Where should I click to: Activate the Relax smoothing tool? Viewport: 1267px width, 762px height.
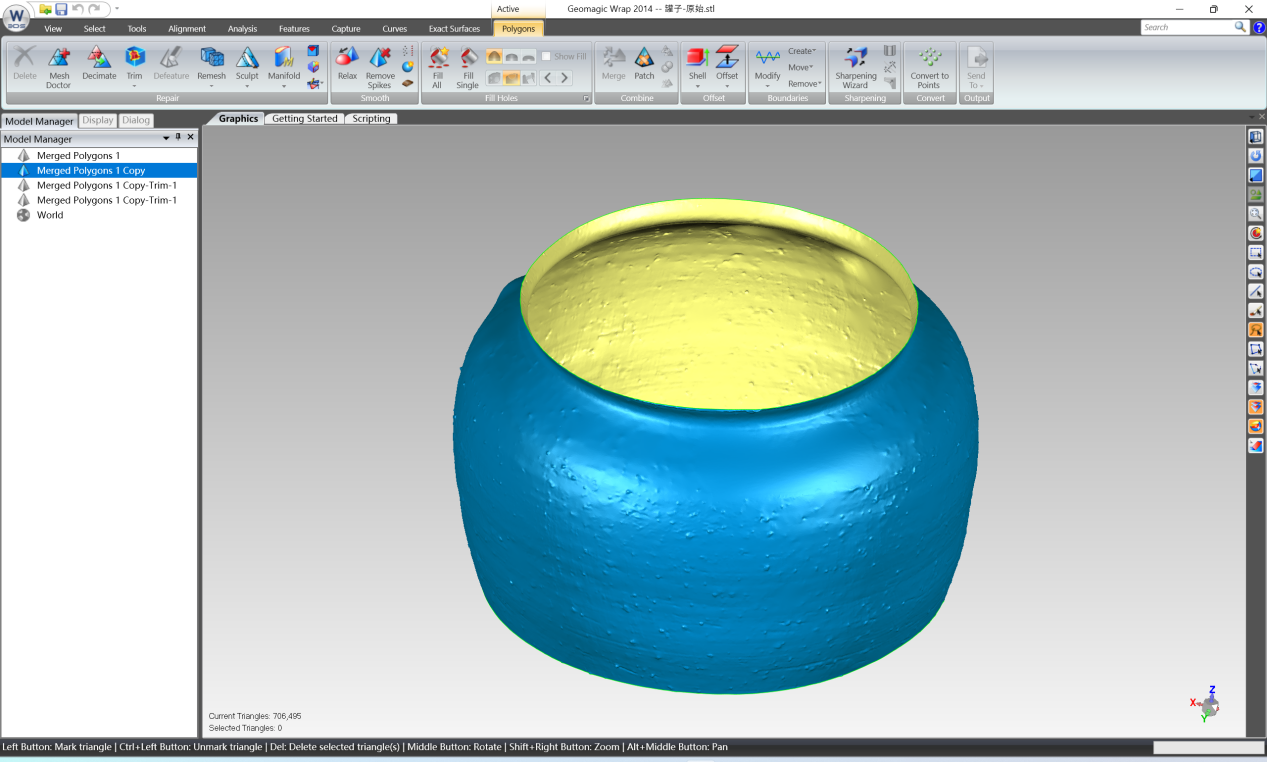point(346,66)
